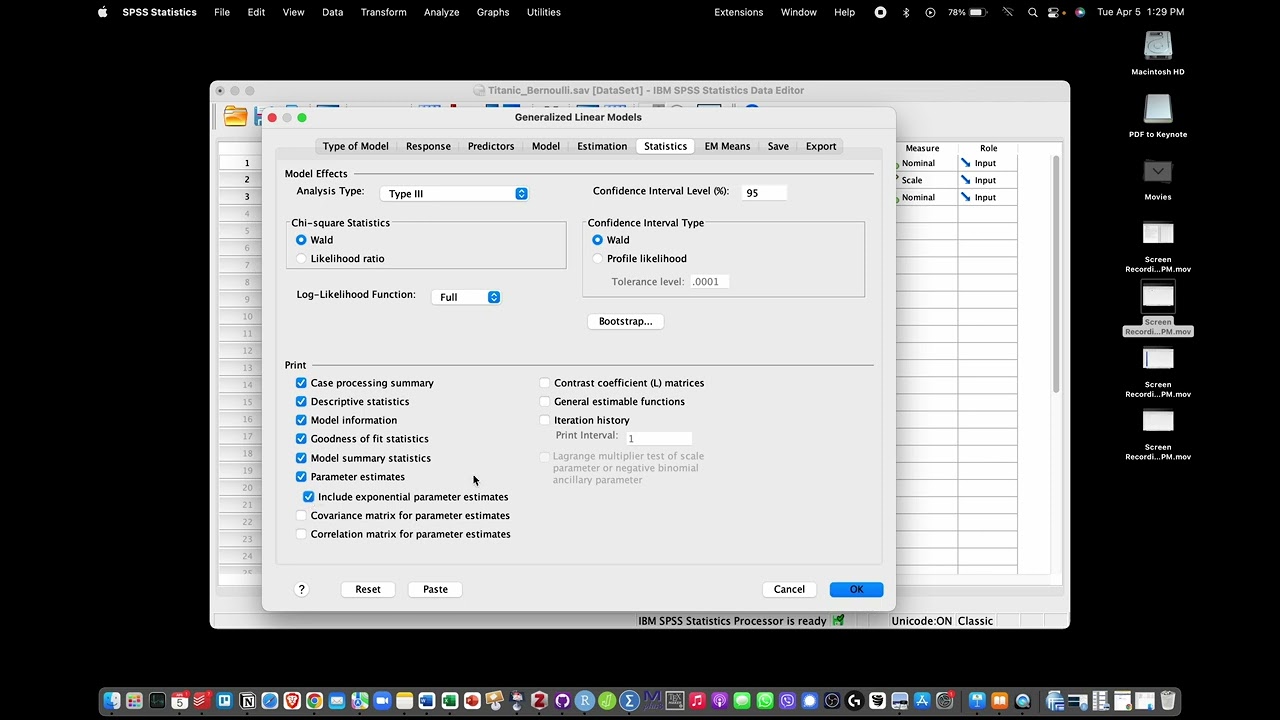The image size is (1280, 720).
Task: Launch Google Chrome from the dock
Action: pos(314,701)
